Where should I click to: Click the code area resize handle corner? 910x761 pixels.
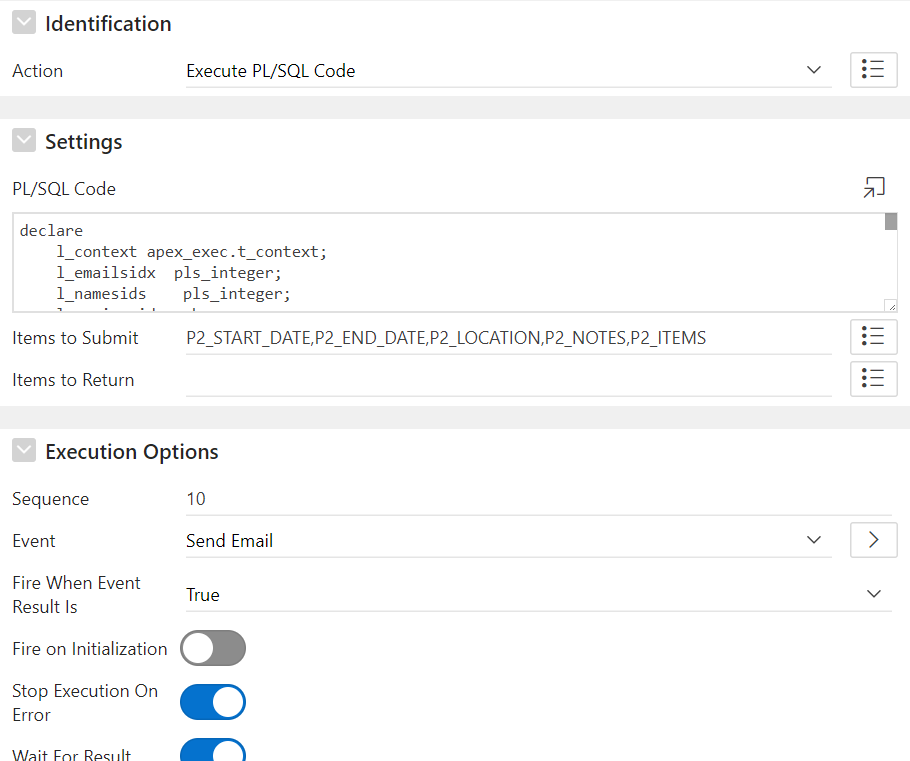(x=890, y=306)
